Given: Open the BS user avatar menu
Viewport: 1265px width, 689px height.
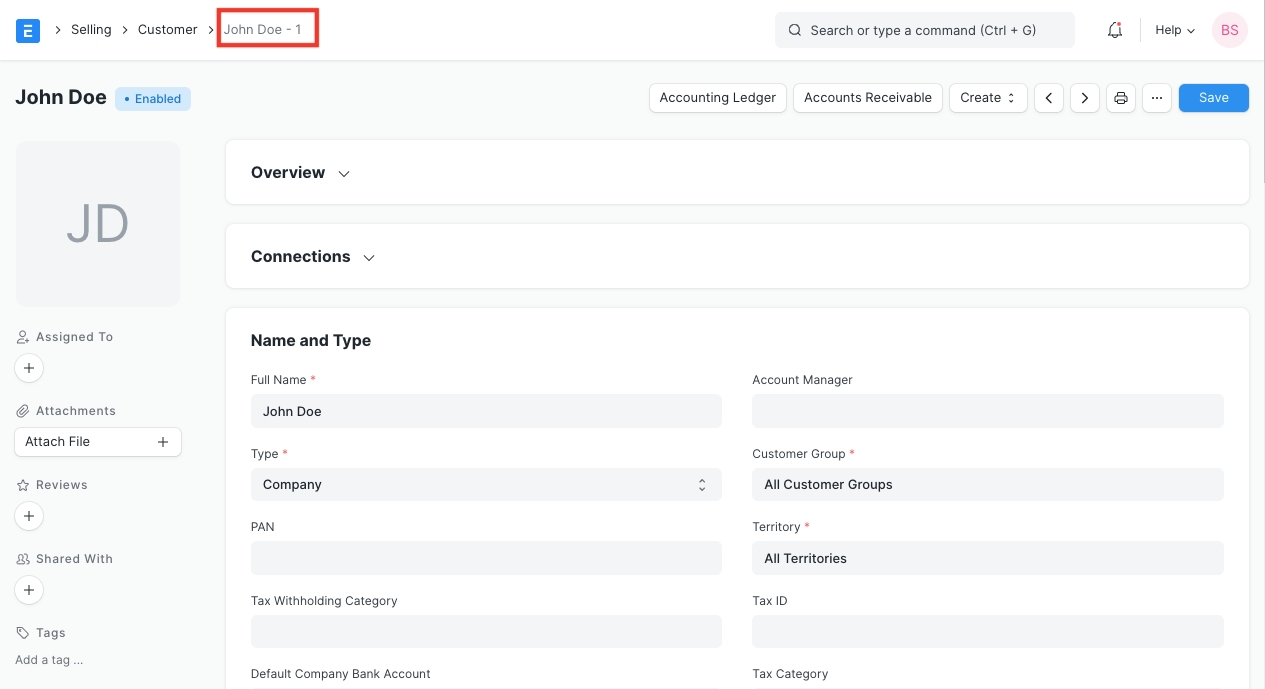Looking at the screenshot, I should [1229, 30].
